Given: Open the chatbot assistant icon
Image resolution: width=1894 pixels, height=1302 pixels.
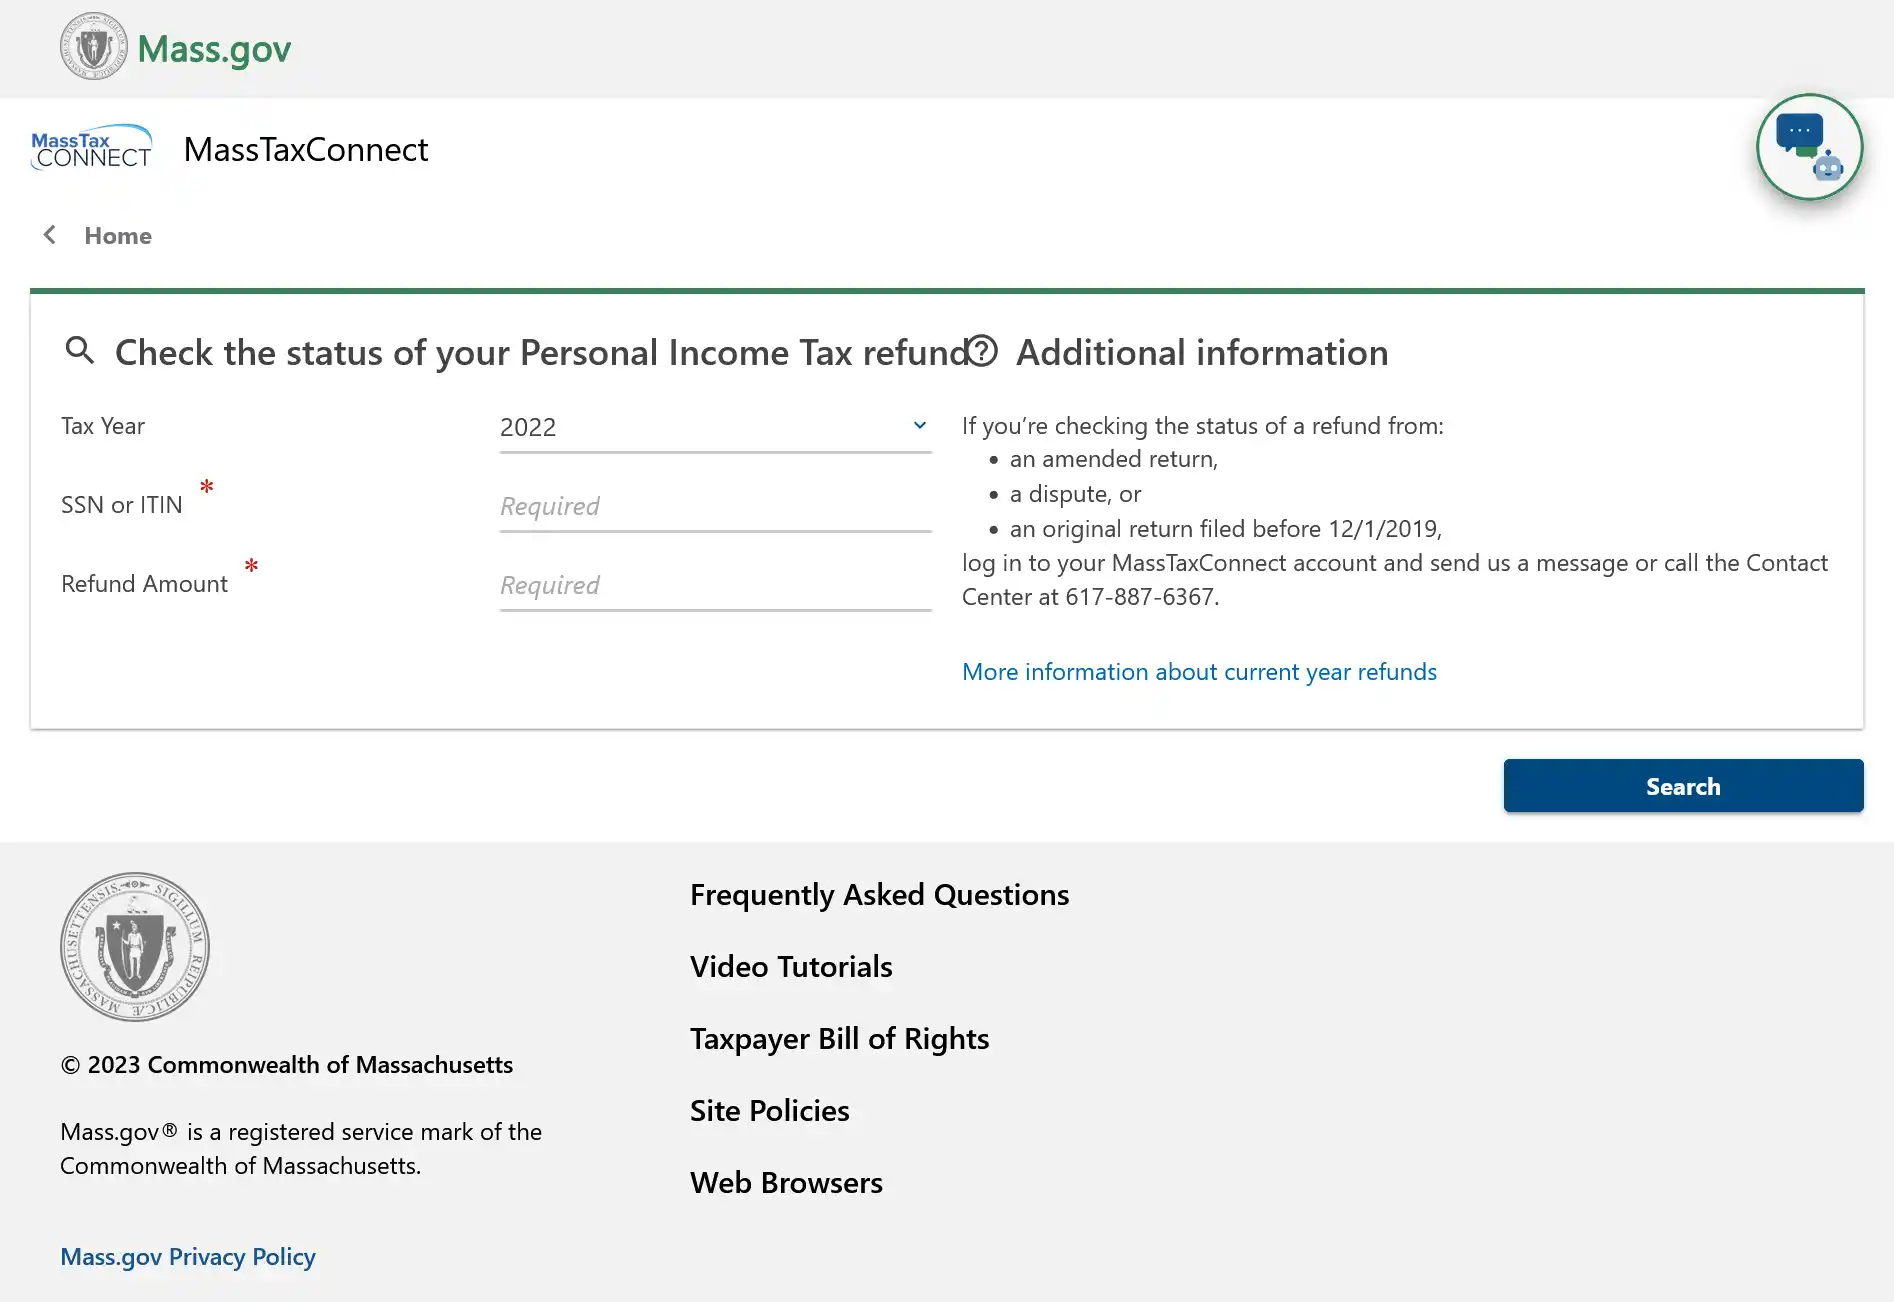Looking at the screenshot, I should (1809, 147).
